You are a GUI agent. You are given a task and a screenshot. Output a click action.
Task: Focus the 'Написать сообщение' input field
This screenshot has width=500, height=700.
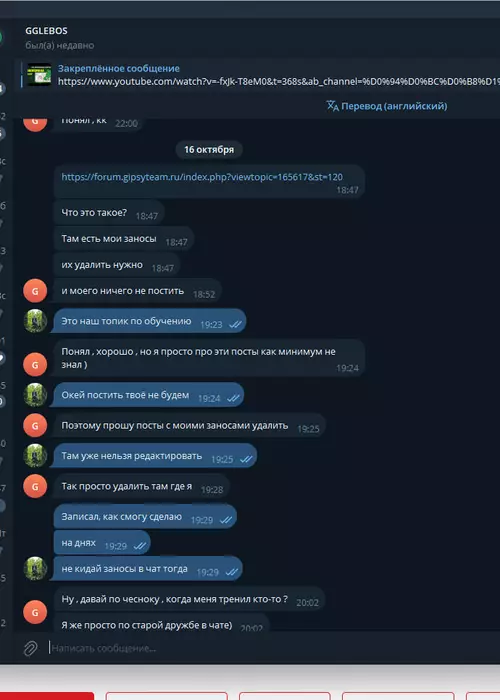point(268,648)
